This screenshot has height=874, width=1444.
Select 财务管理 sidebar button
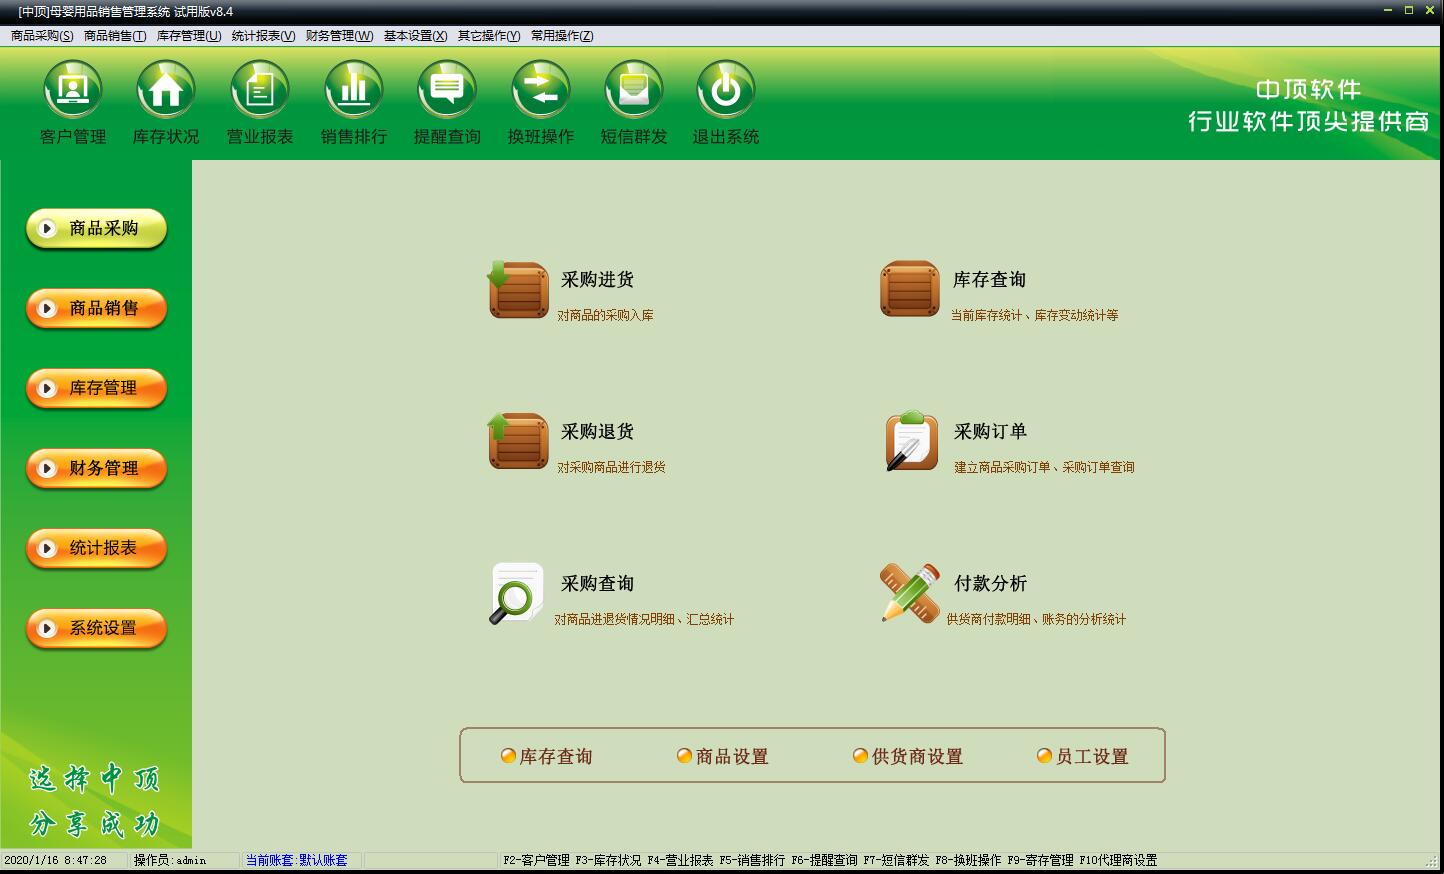coord(96,469)
